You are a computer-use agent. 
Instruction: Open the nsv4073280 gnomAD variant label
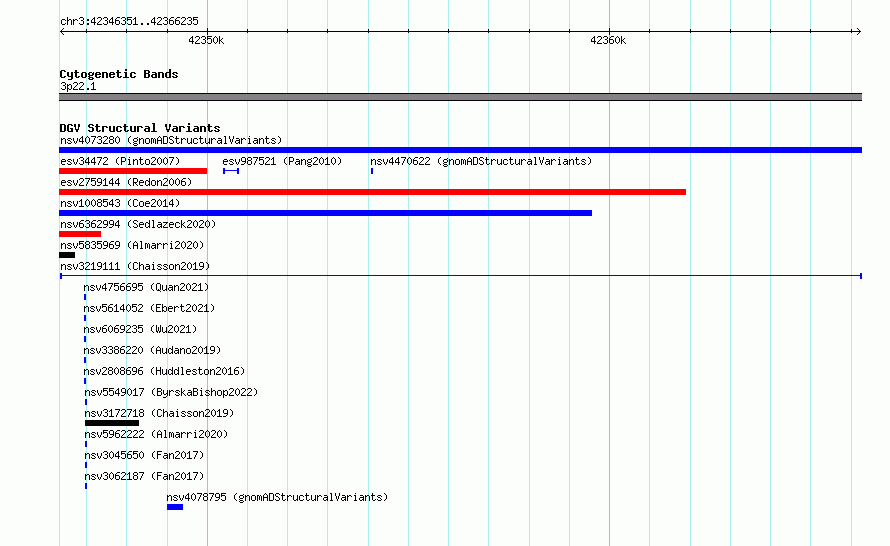pyautogui.click(x=171, y=140)
